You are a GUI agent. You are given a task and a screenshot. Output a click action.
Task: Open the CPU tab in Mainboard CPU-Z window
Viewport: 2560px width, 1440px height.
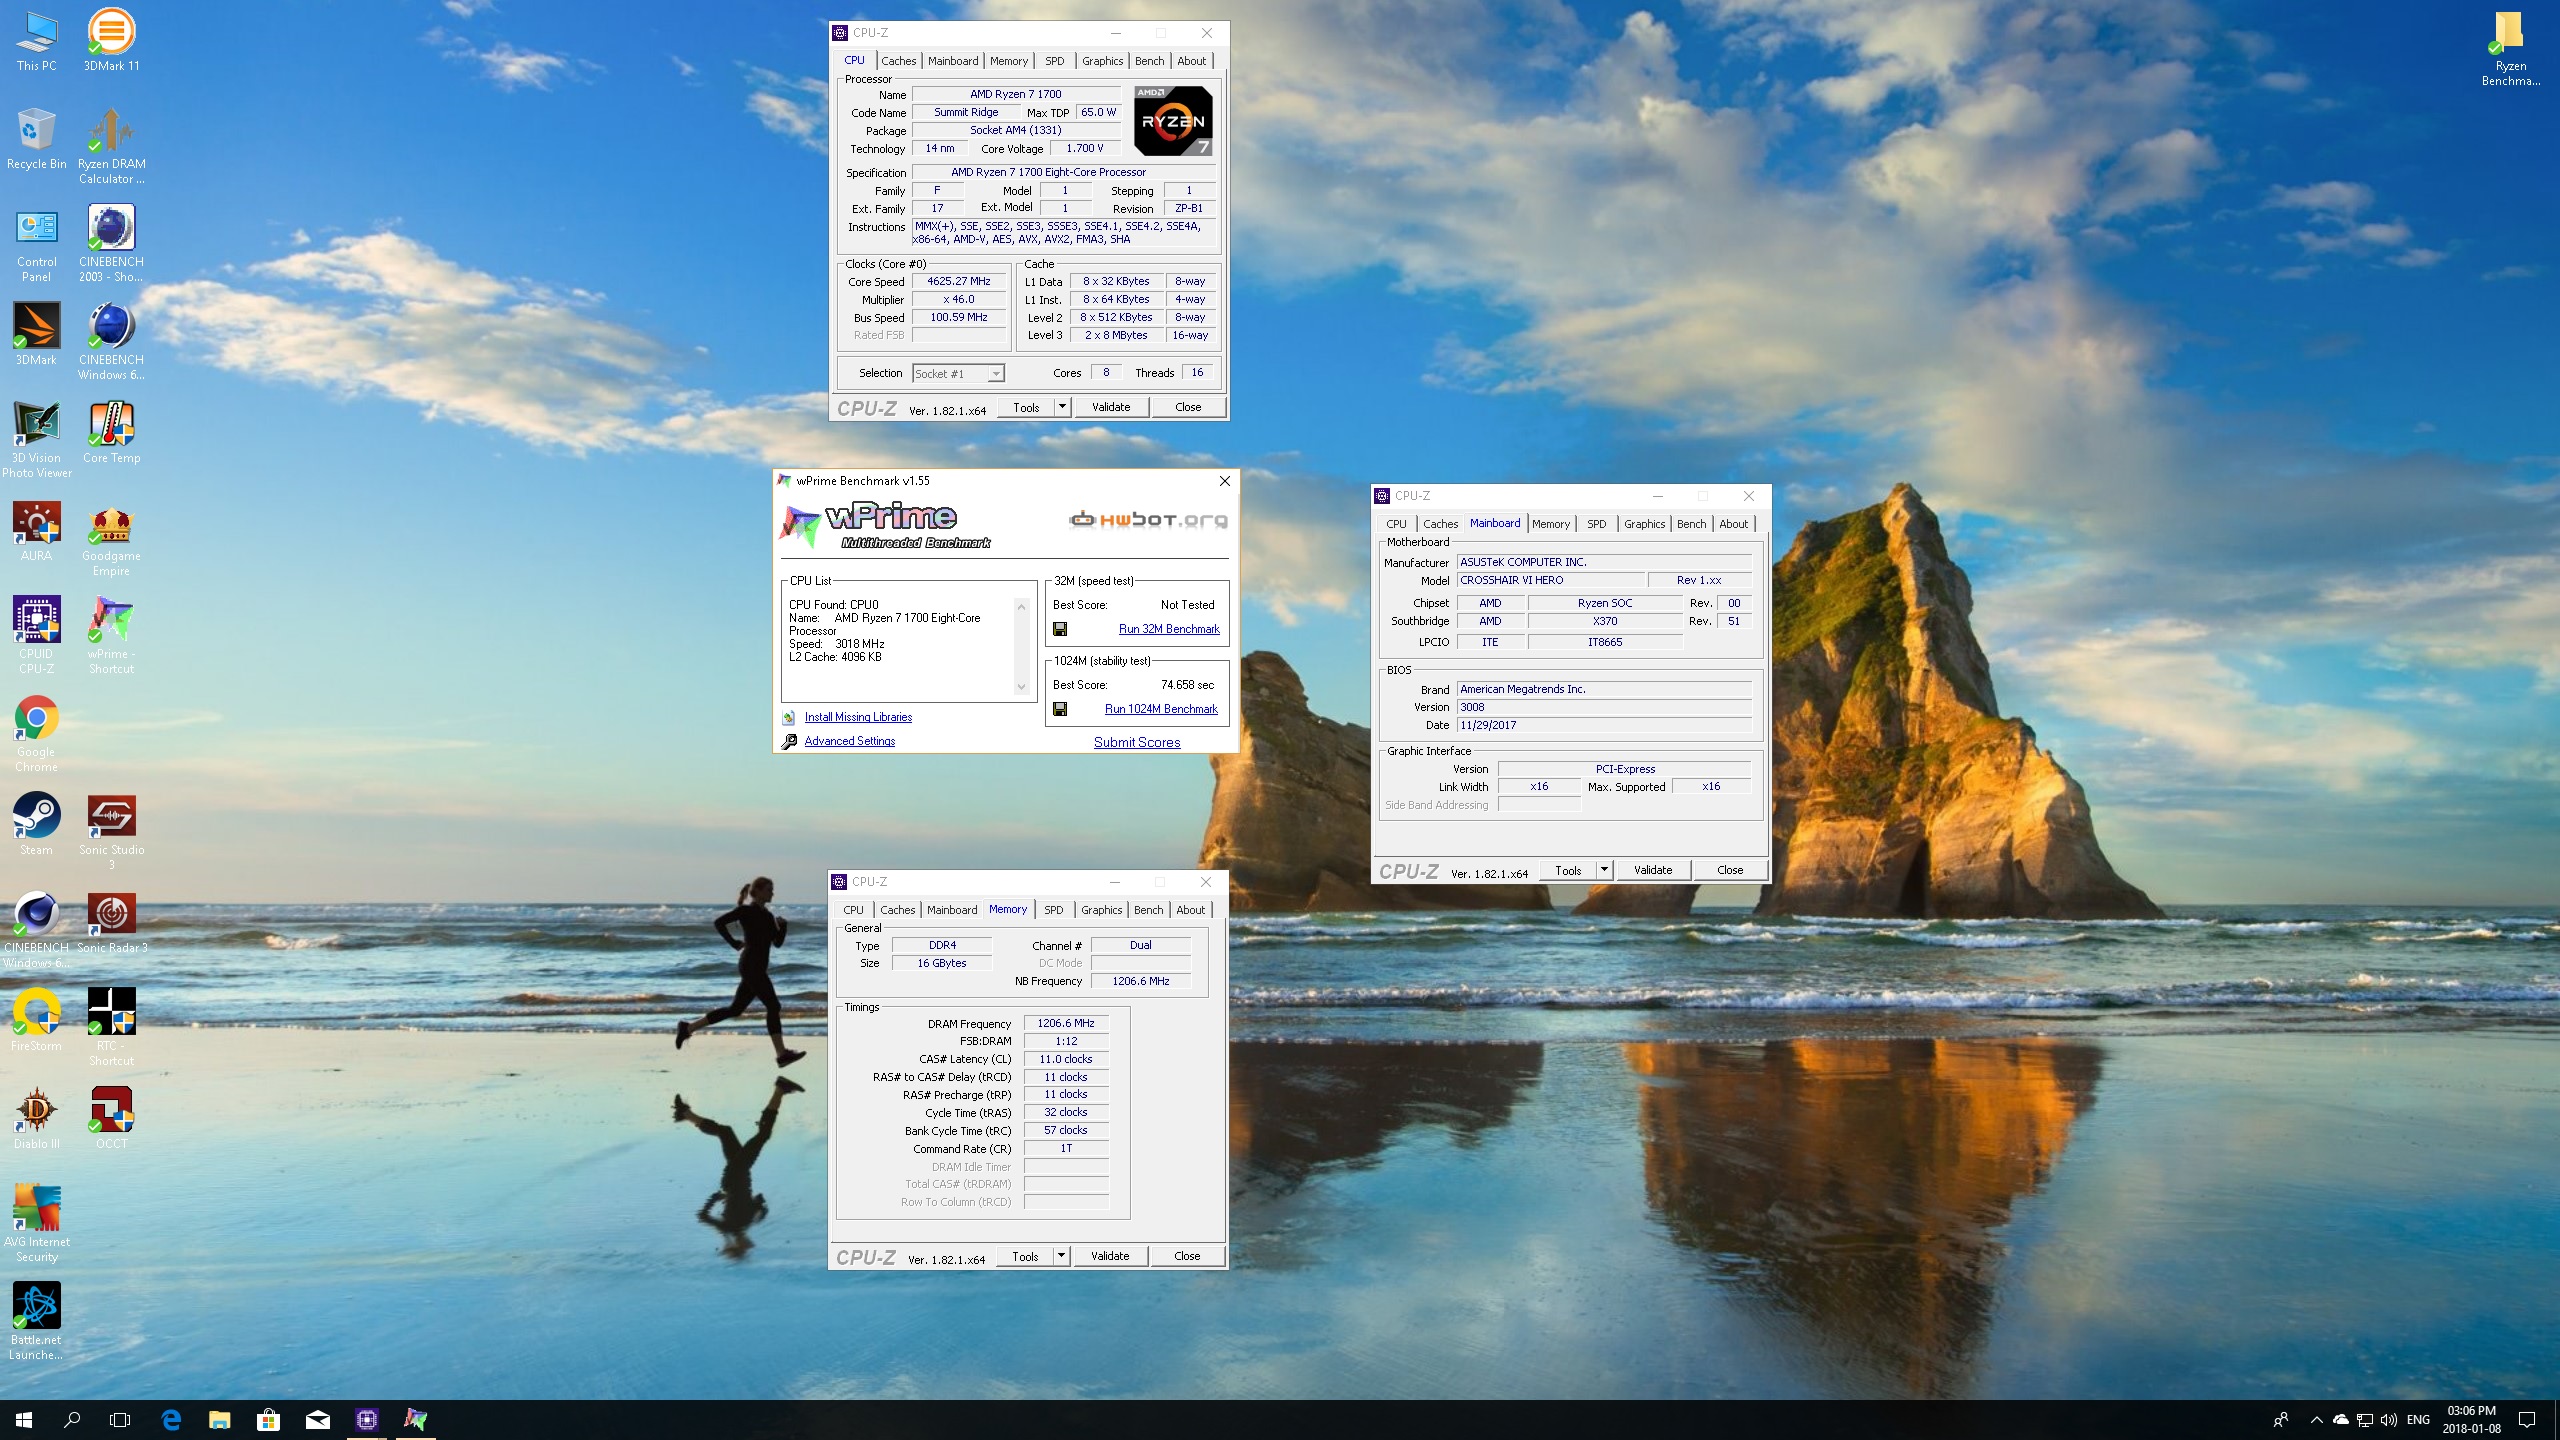pyautogui.click(x=1396, y=524)
